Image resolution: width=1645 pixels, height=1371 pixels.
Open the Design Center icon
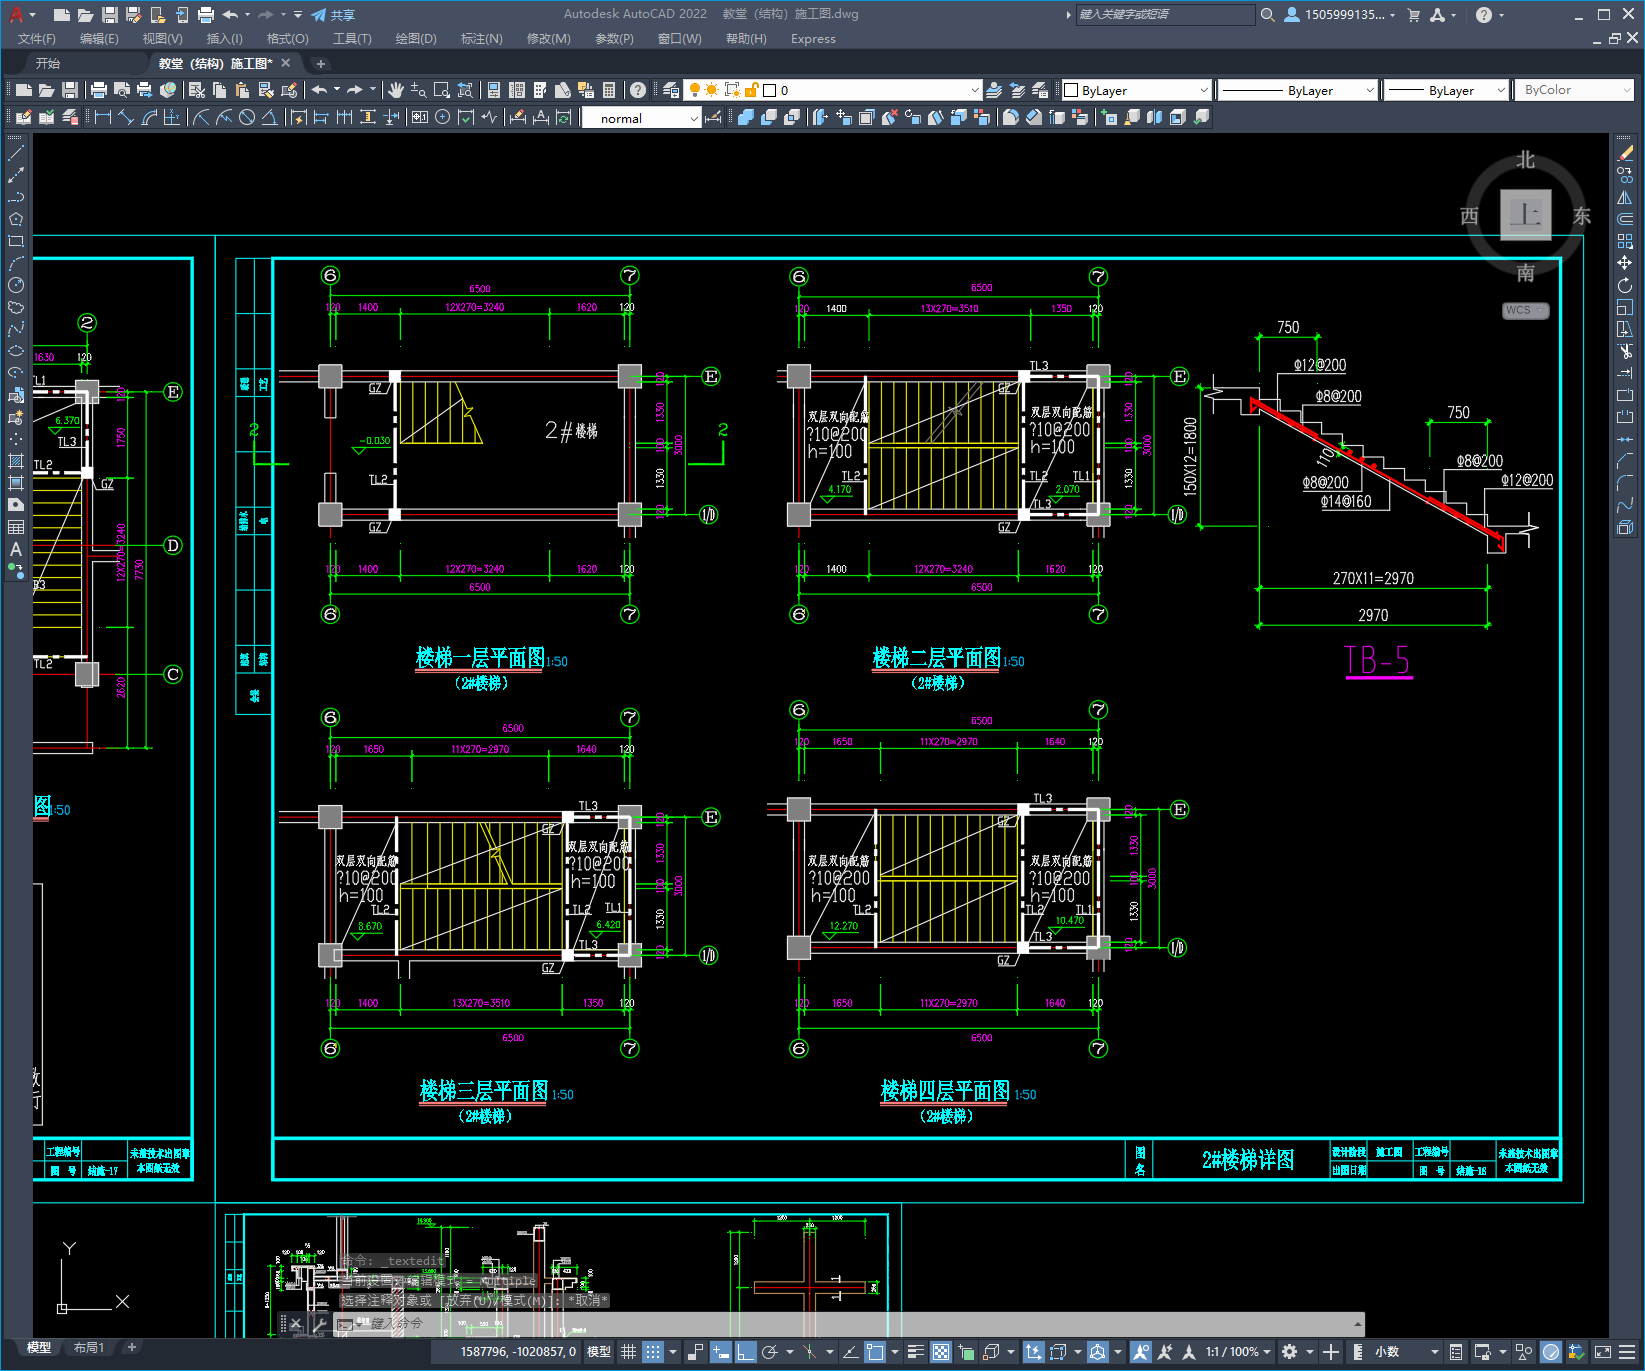click(x=517, y=90)
